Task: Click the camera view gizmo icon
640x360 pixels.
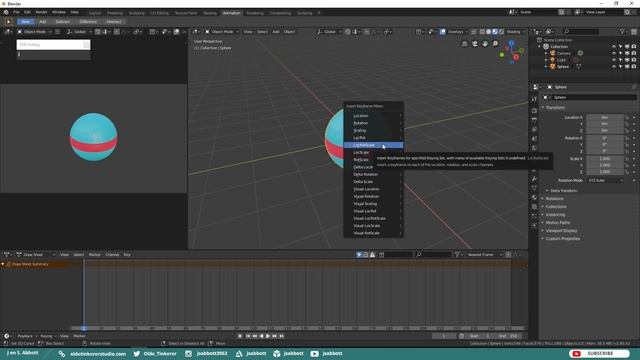Action: [475, 44]
